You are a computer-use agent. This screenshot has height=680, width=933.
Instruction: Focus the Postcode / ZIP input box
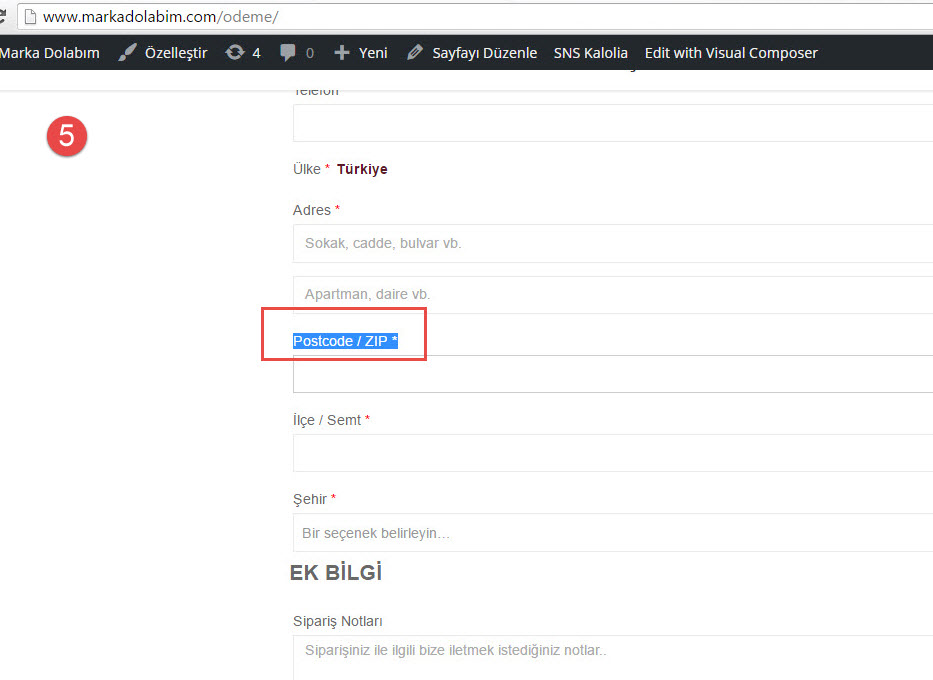612,374
